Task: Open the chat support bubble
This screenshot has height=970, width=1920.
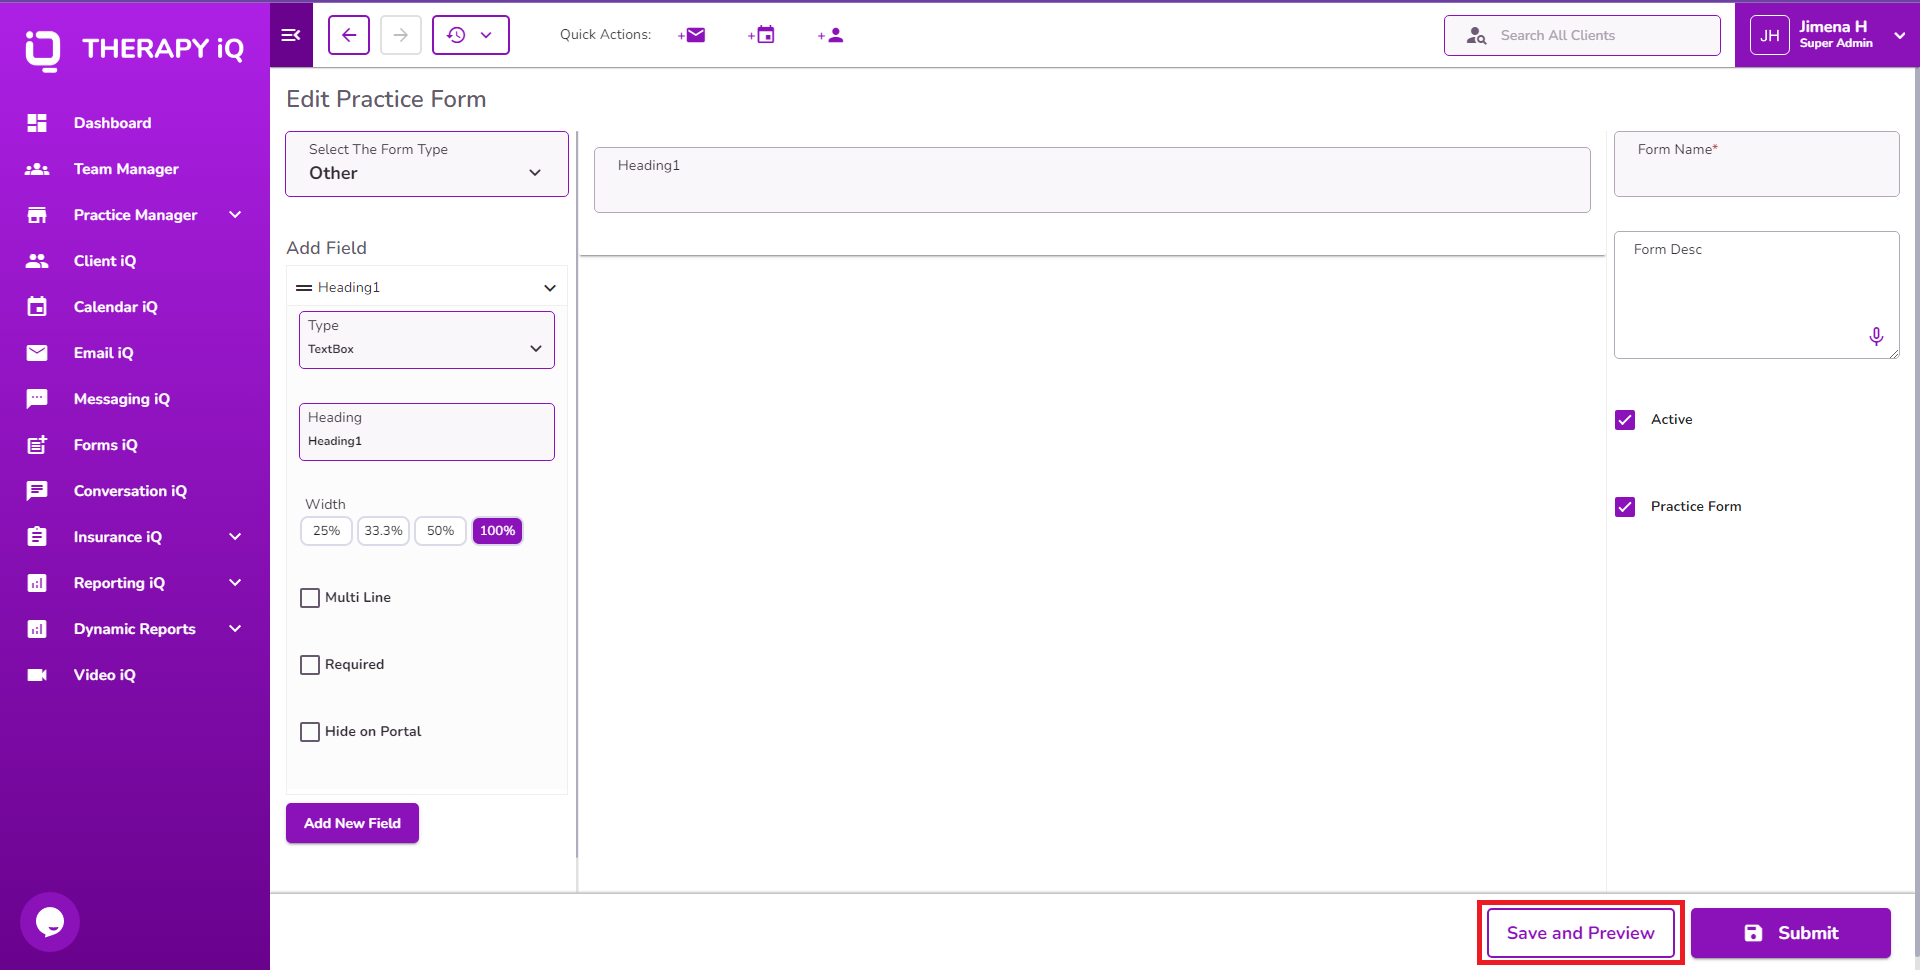Action: (49, 922)
